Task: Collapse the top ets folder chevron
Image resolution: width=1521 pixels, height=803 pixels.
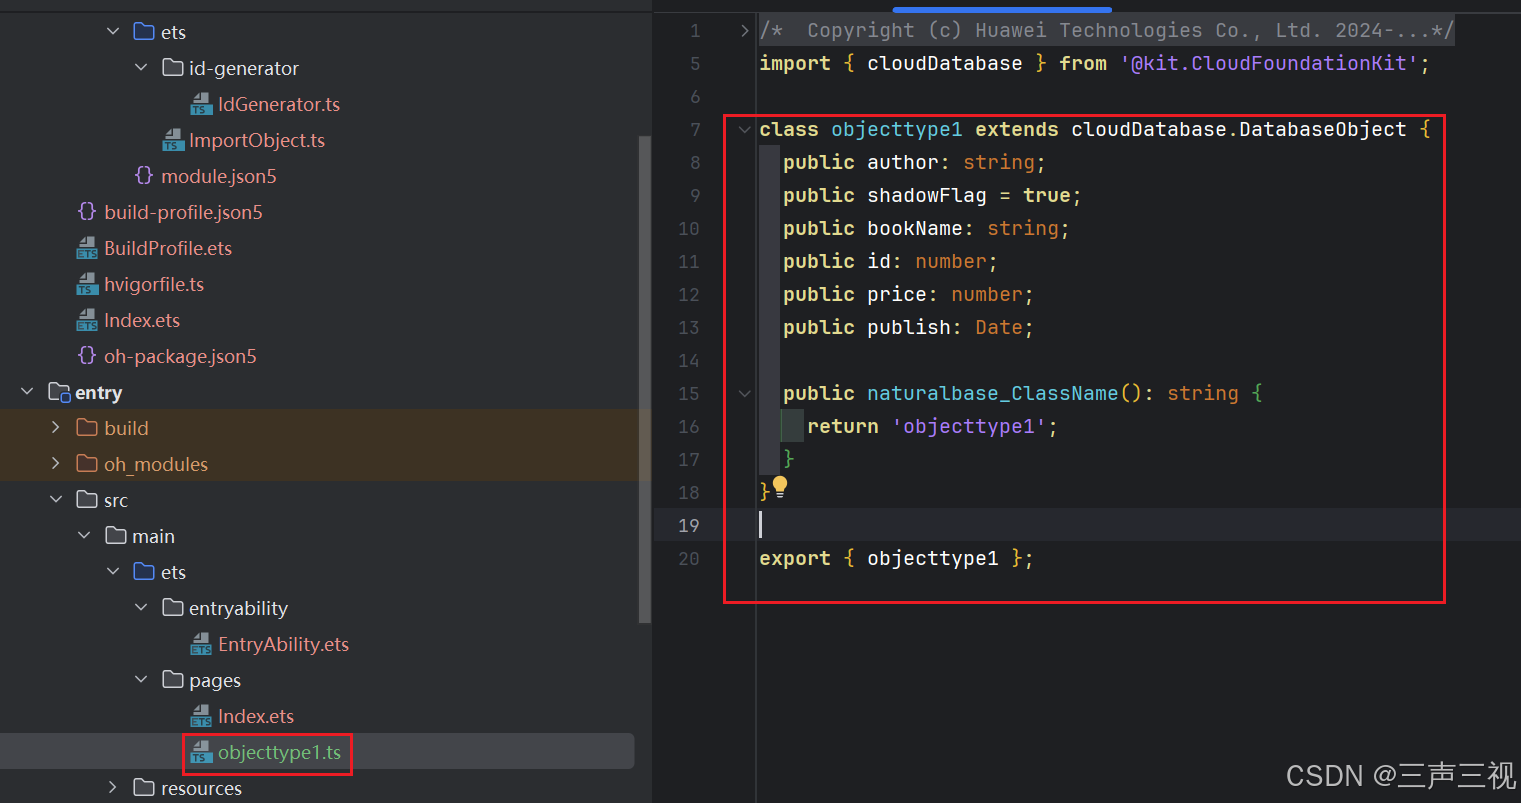Action: pos(113,32)
